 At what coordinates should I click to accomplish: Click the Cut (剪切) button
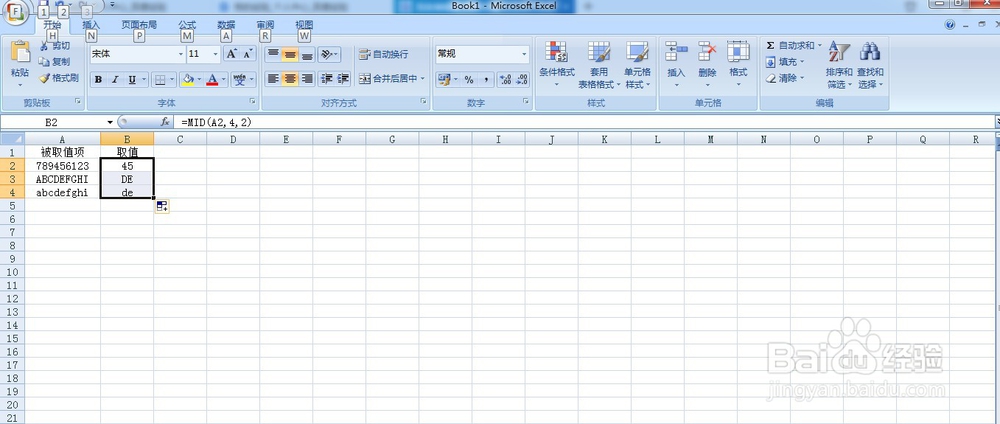tap(54, 46)
